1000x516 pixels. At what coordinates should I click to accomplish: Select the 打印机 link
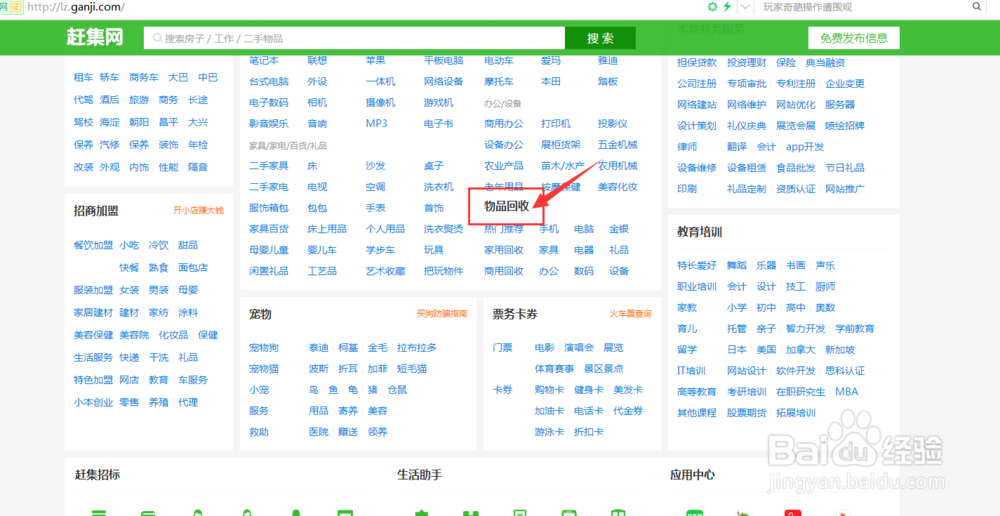tap(556, 124)
